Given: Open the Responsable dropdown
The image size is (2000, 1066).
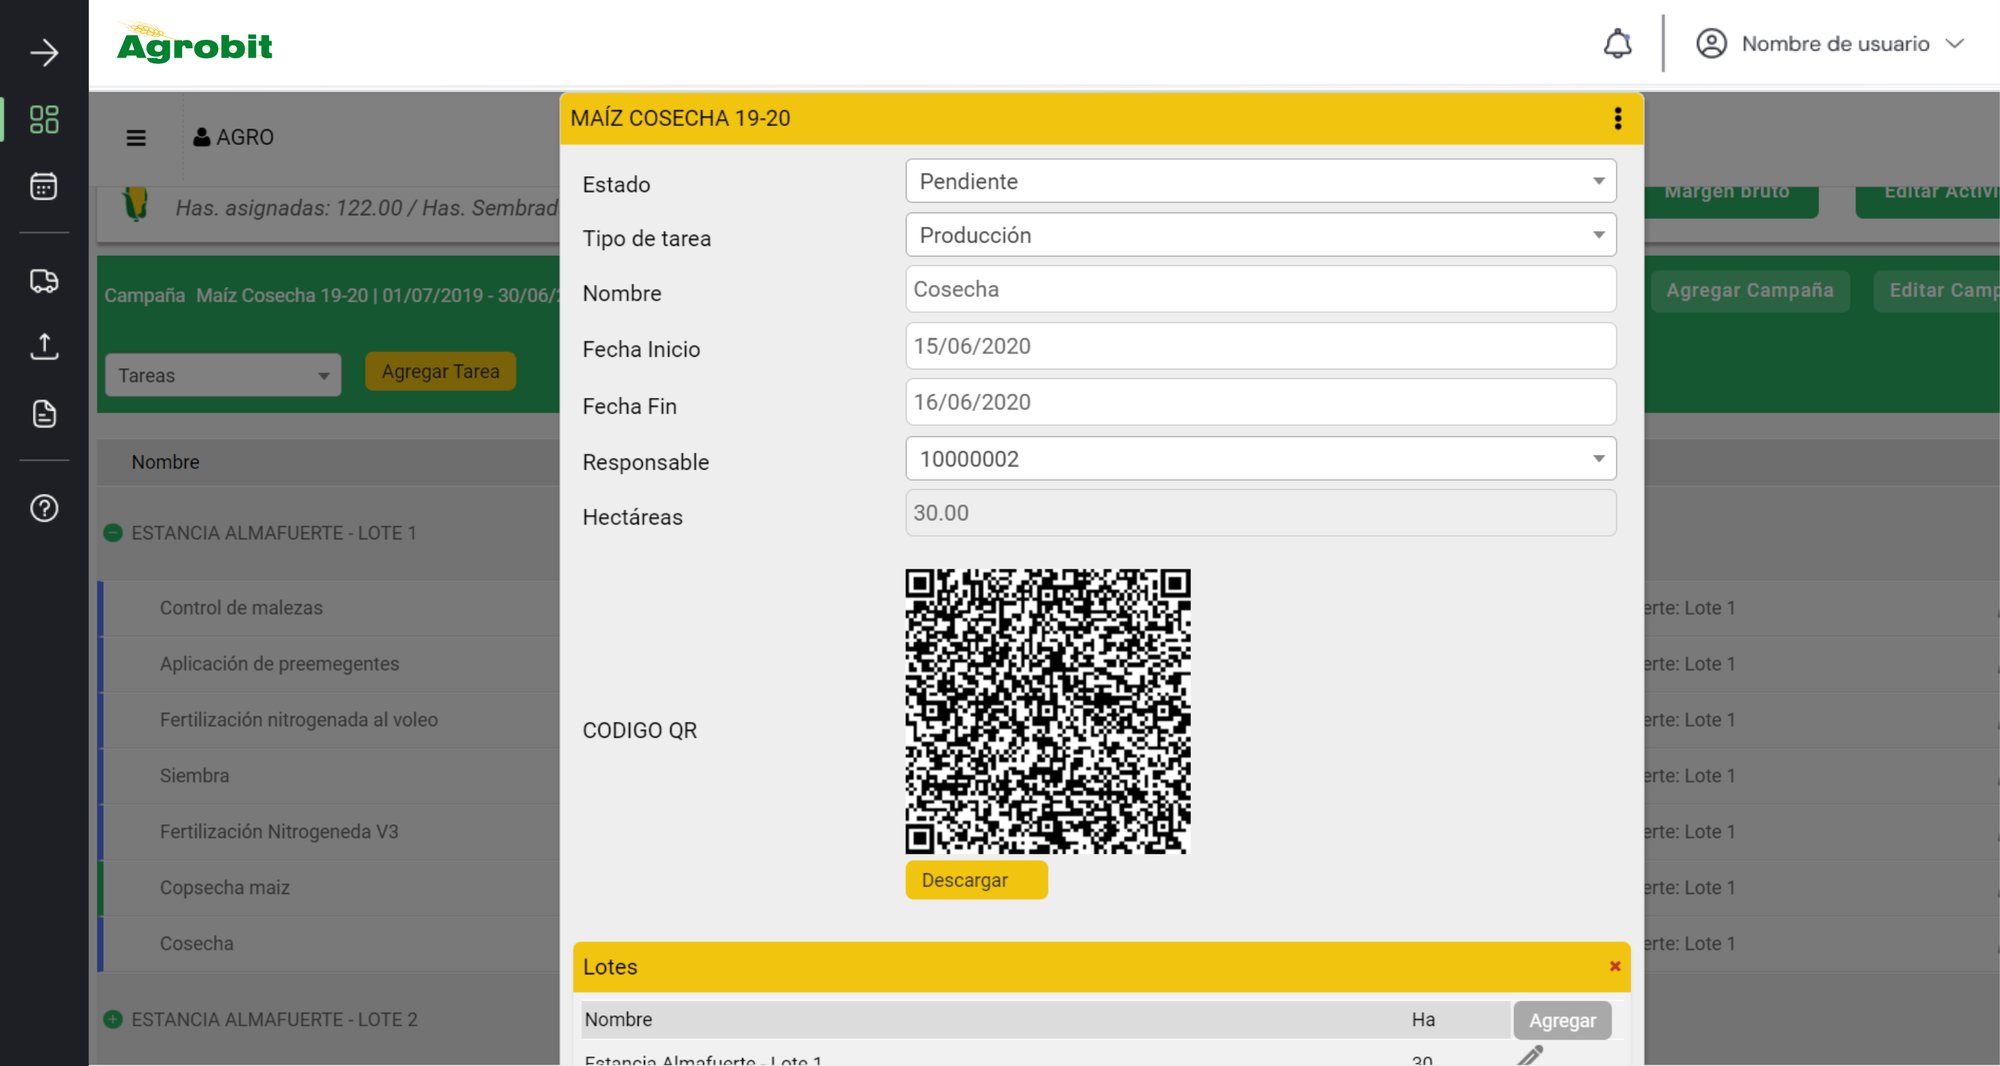Looking at the screenshot, I should pos(1260,459).
